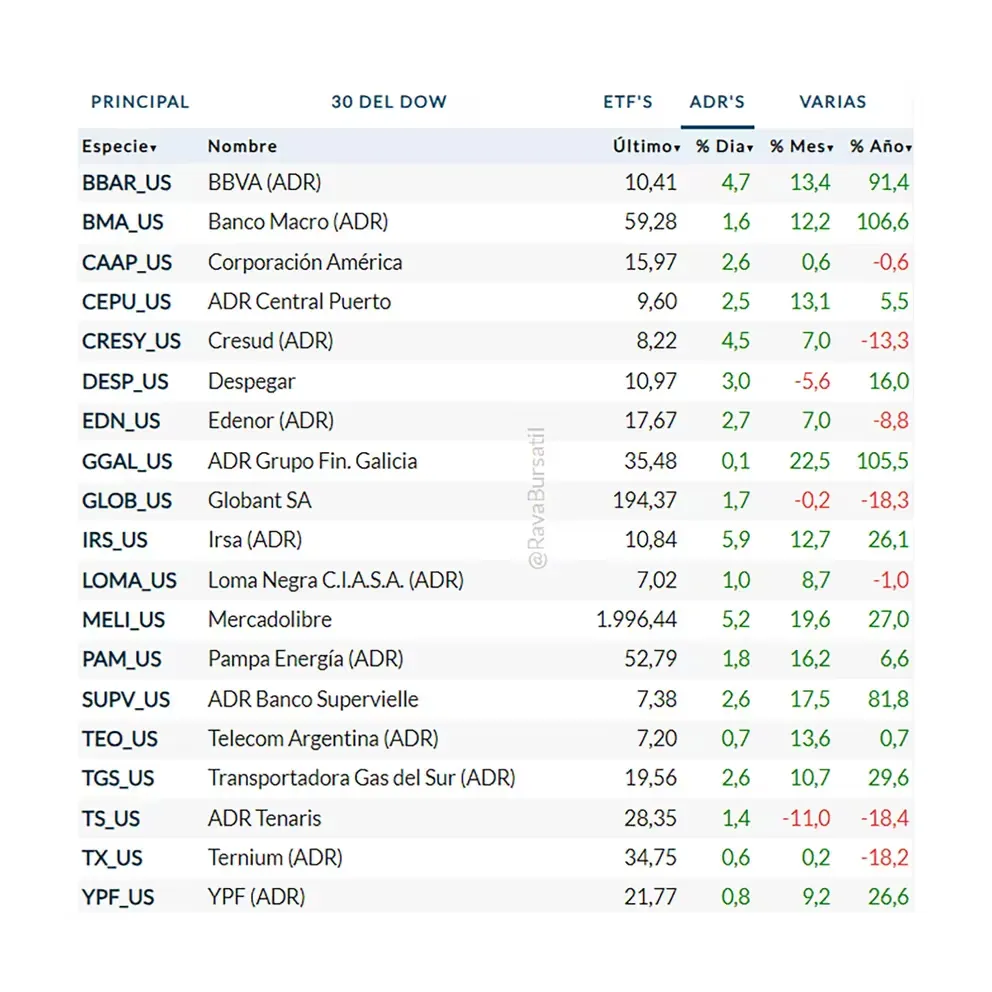Screen dimensions: 992x992
Task: Open the BBAR_US ticker link
Action: [x=126, y=183]
